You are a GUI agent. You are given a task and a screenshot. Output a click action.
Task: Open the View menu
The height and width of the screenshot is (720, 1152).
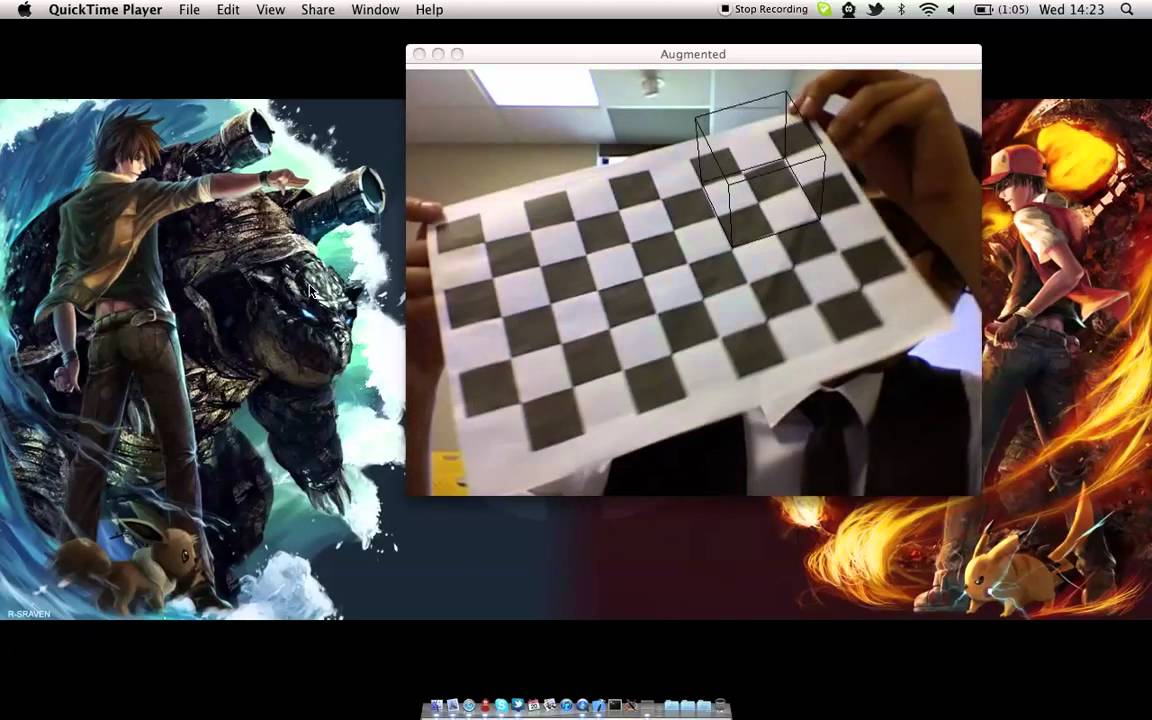(x=270, y=10)
